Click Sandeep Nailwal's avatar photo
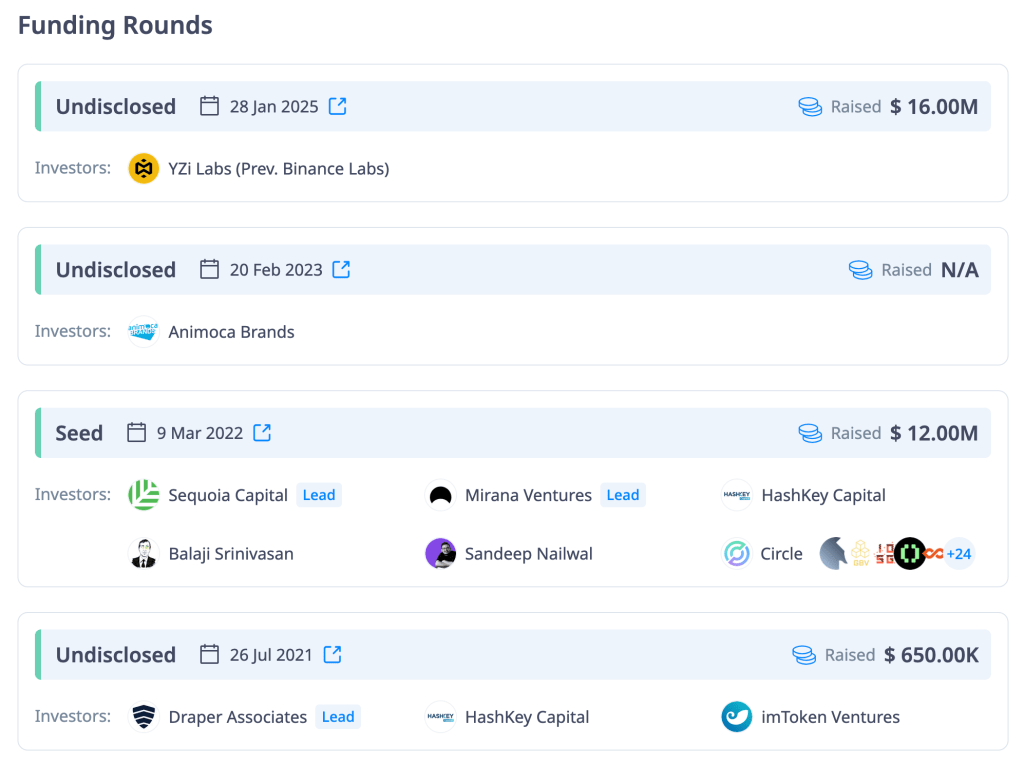This screenshot has width=1024, height=765. (x=440, y=553)
